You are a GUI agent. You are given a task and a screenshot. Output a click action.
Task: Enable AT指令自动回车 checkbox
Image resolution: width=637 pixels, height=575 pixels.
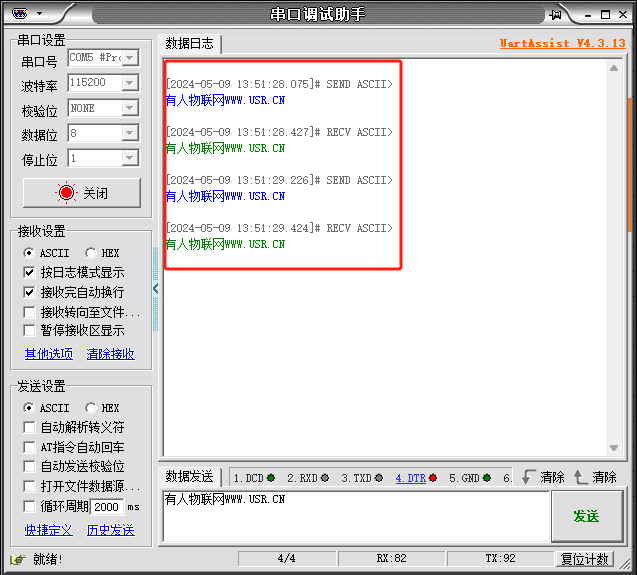(x=29, y=447)
